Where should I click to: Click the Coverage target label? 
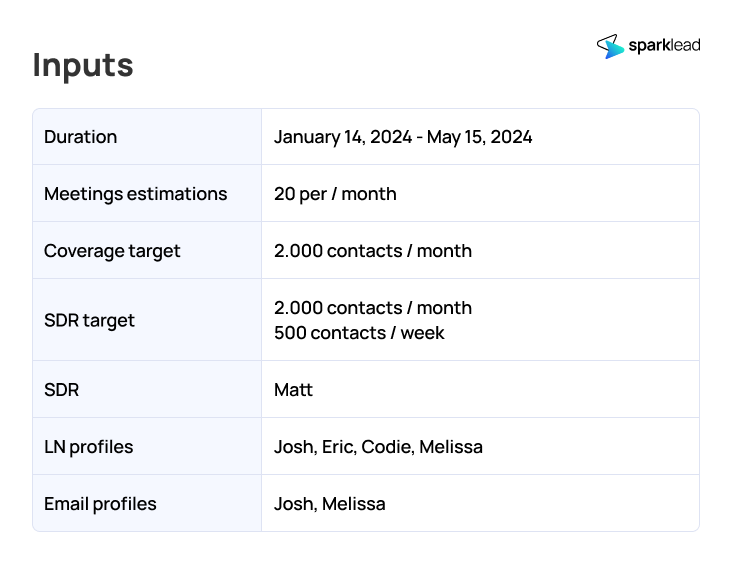tap(112, 251)
